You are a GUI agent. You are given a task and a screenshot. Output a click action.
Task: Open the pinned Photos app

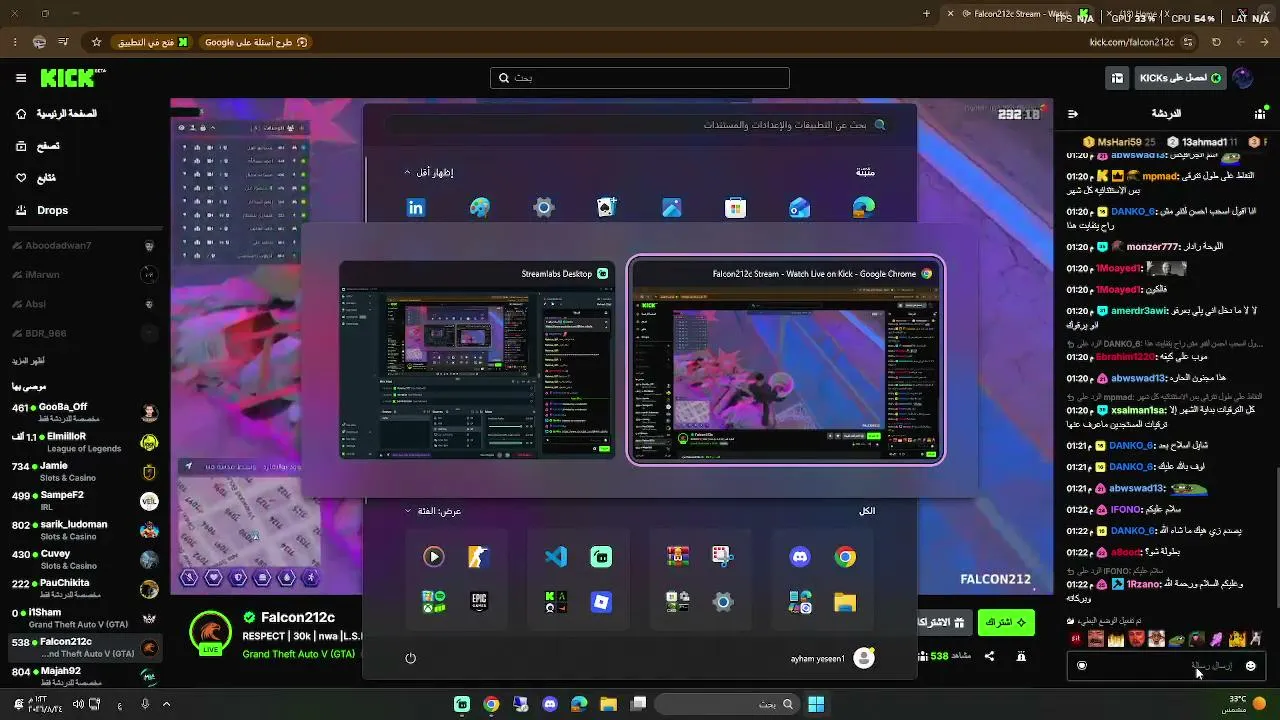click(672, 207)
